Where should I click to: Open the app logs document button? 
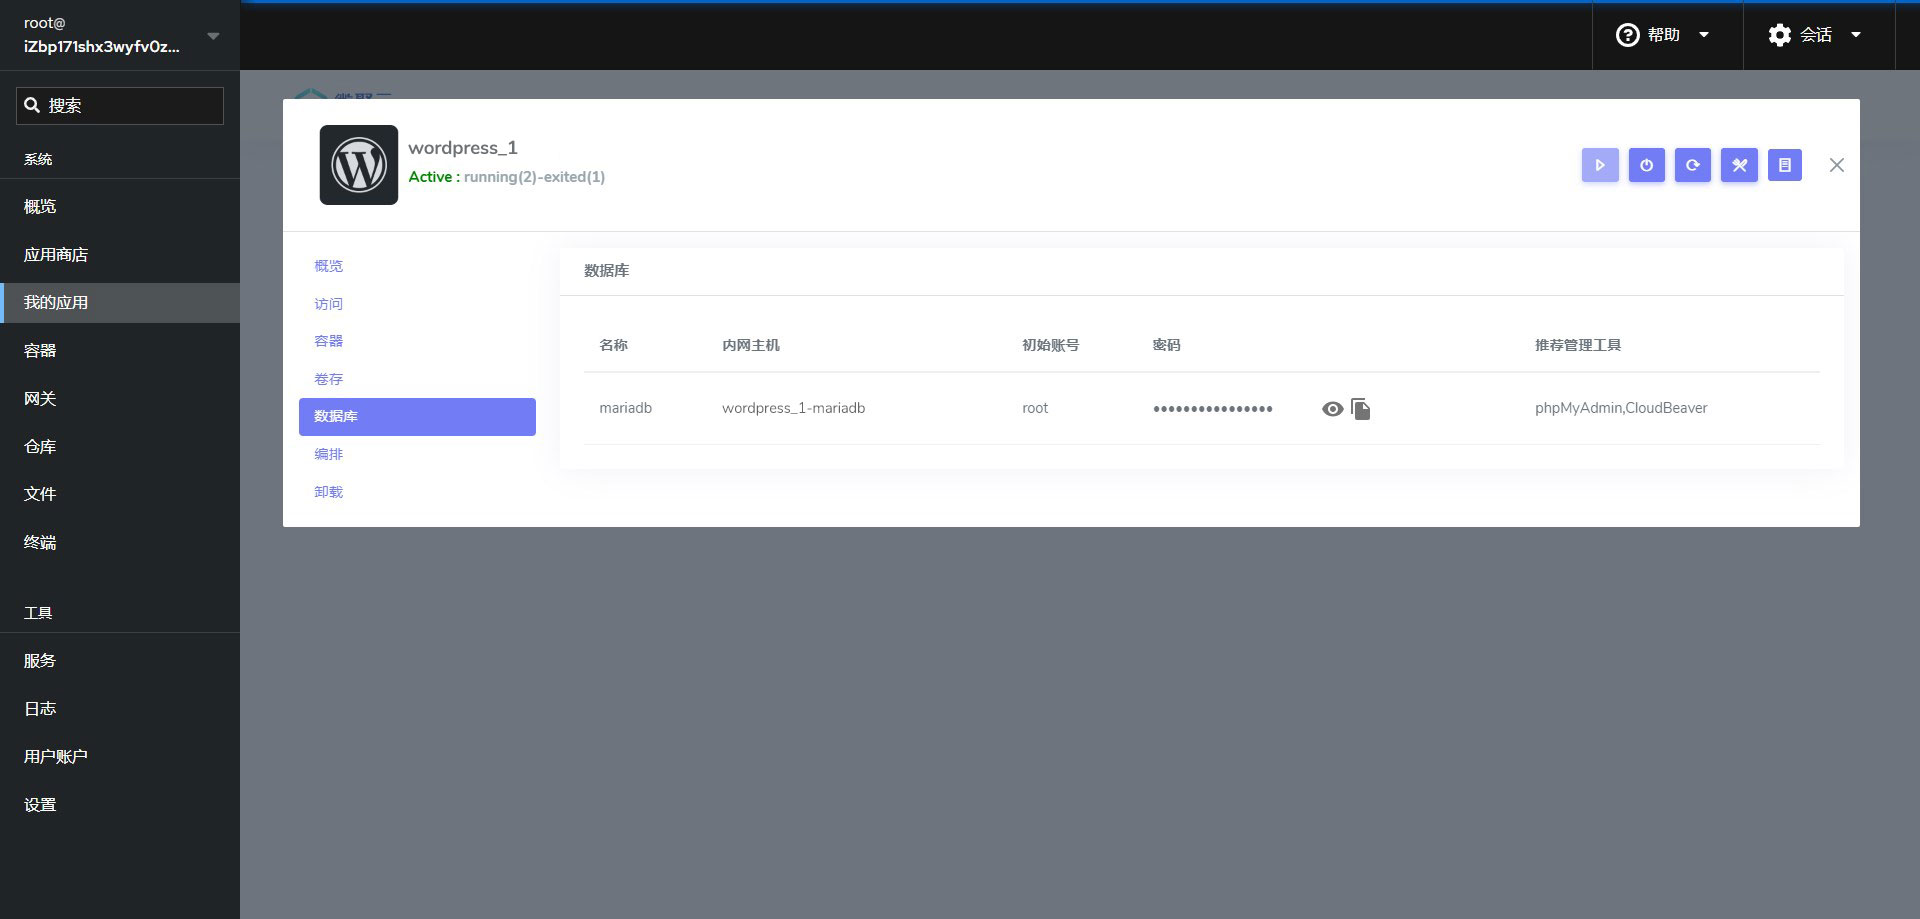tap(1785, 165)
